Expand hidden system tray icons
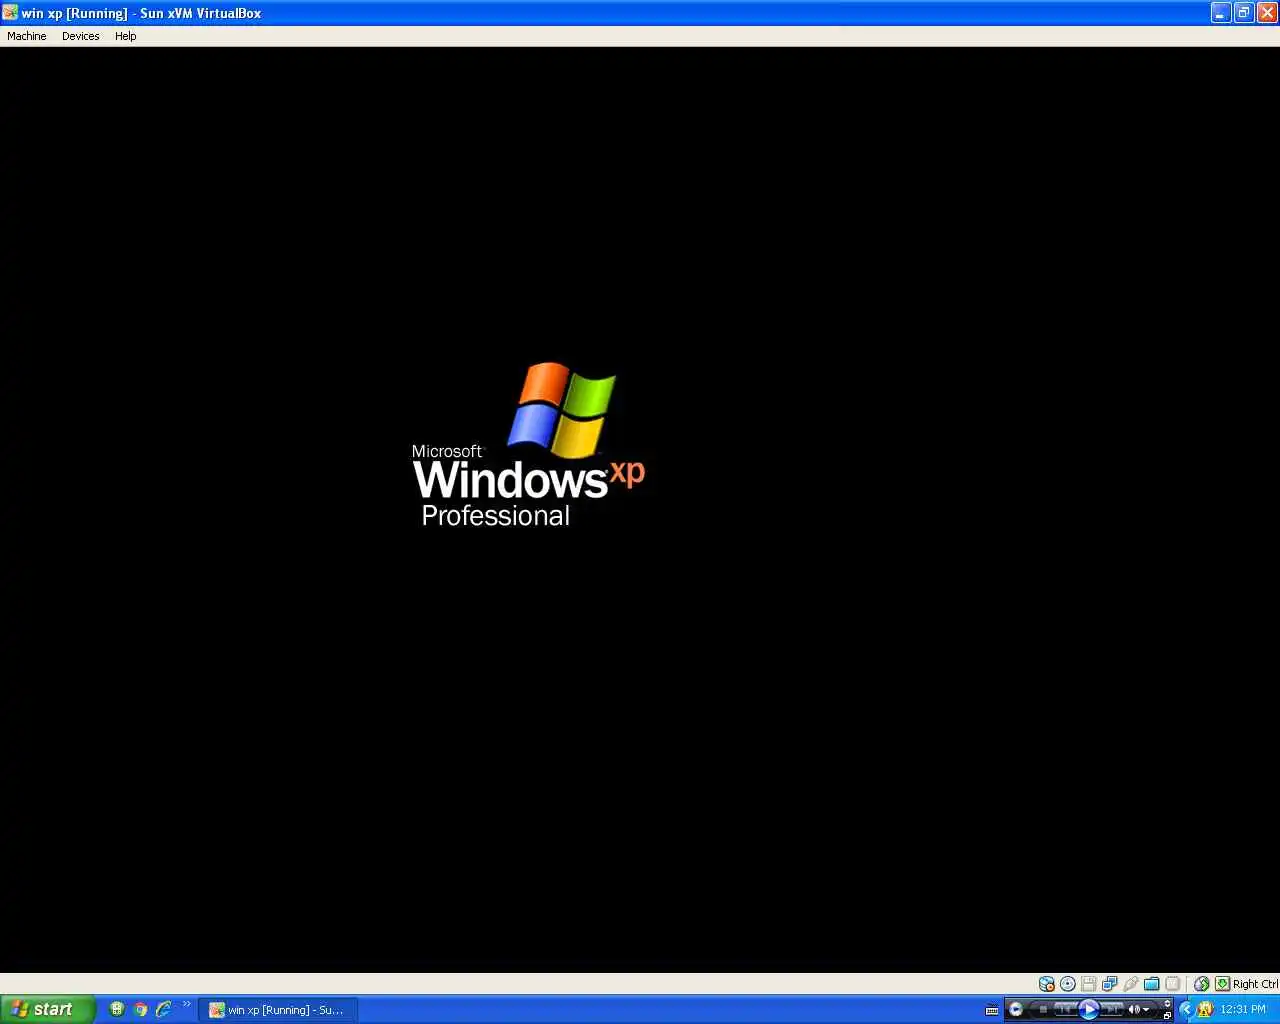 tap(1187, 1009)
